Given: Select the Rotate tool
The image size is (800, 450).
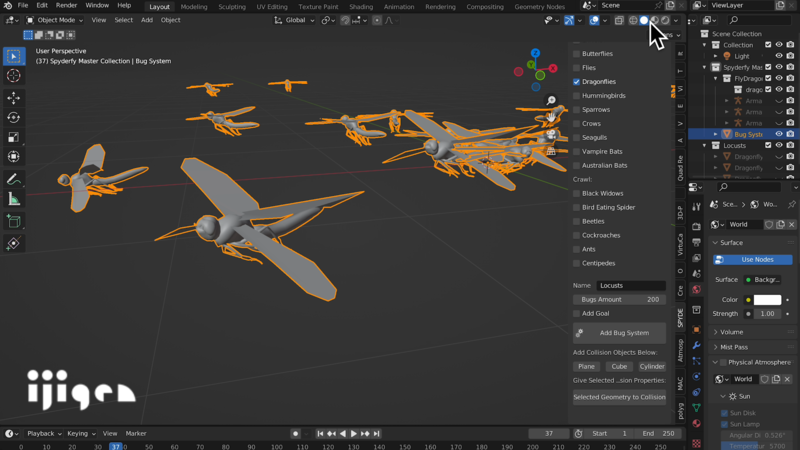Looking at the screenshot, I should pos(14,117).
